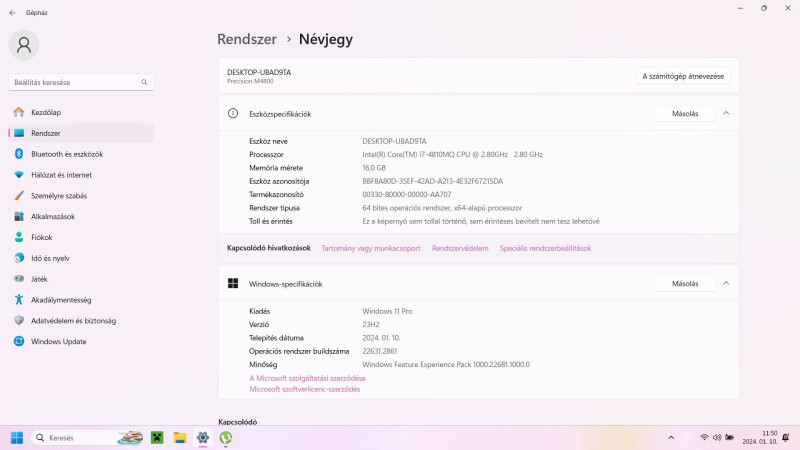This screenshot has height=450, width=800.
Task: Click Rendszer in the breadcrumb
Action: 247,39
